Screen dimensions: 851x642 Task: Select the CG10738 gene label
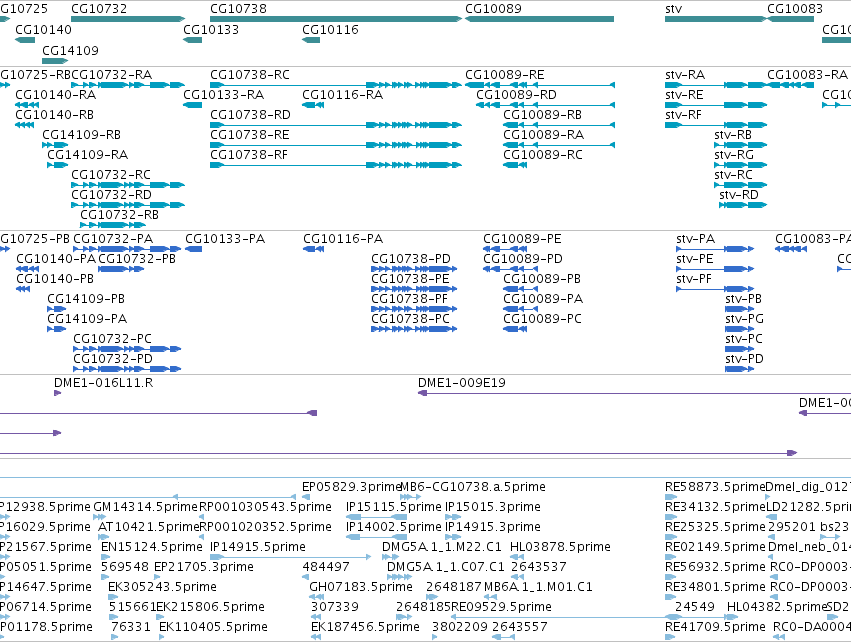click(238, 9)
